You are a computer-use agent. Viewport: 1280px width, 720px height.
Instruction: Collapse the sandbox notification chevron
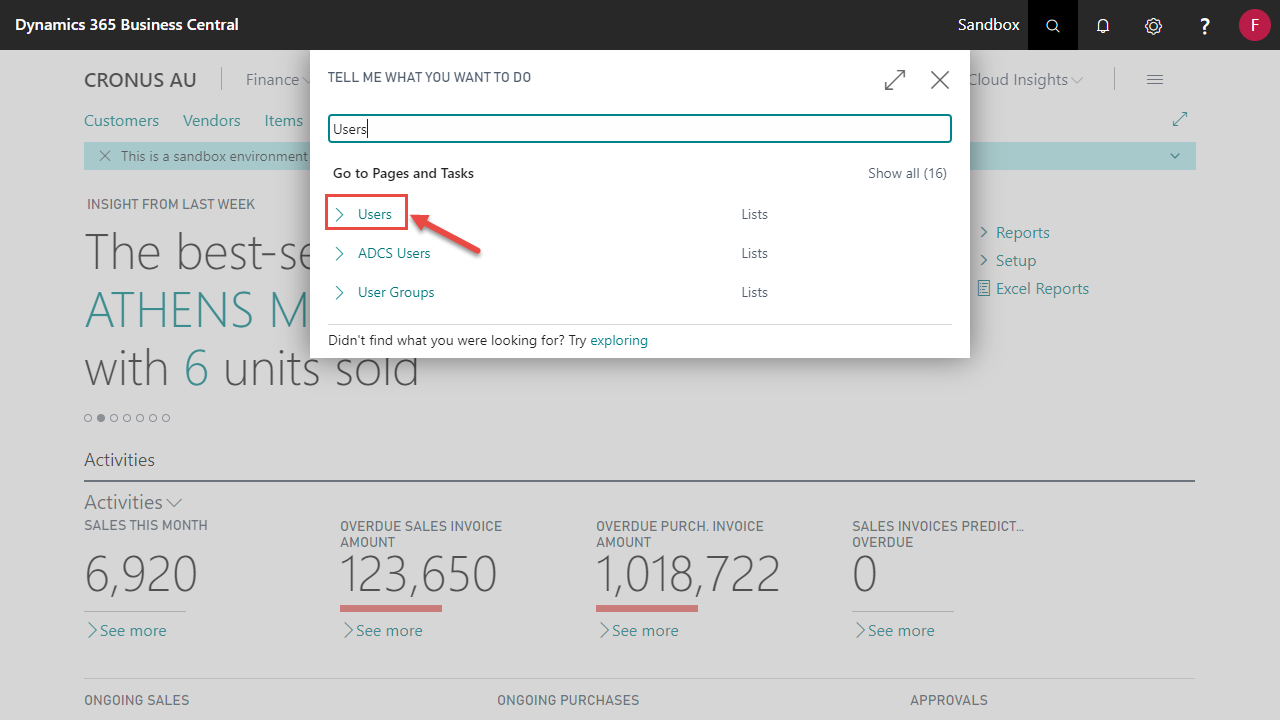[x=1175, y=156]
